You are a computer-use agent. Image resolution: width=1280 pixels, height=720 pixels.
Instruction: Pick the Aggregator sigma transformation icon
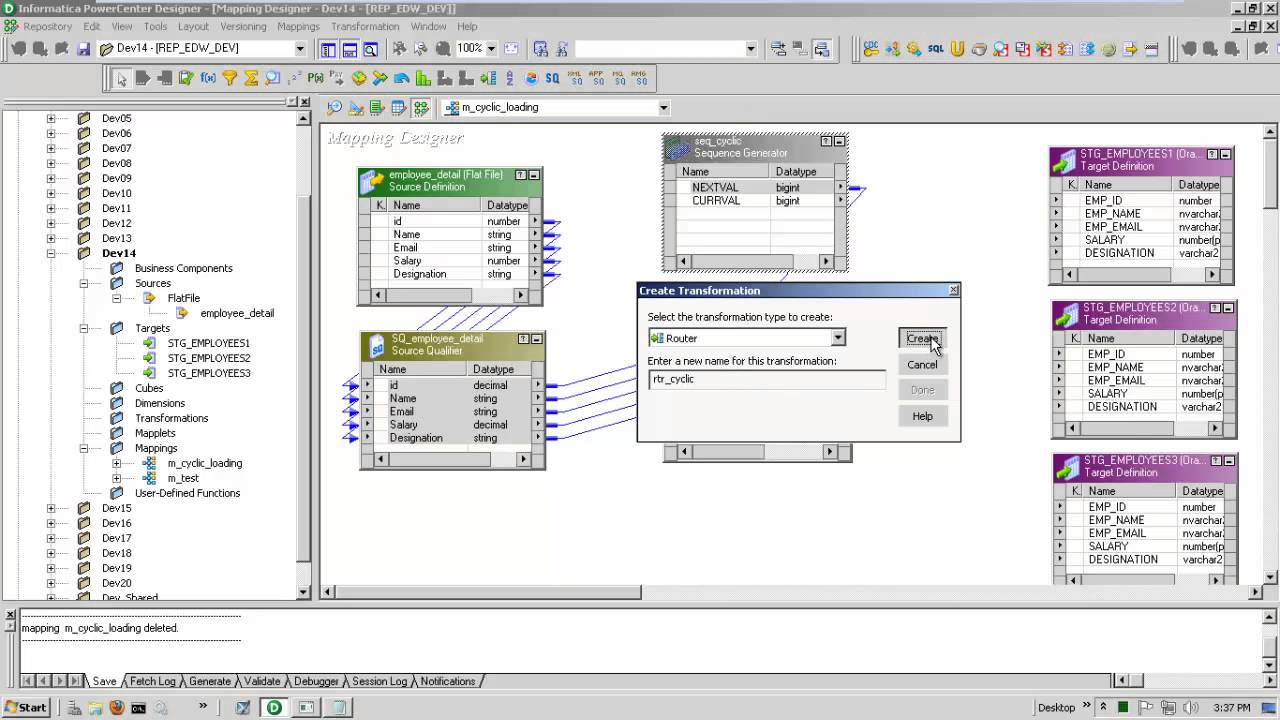[251, 78]
